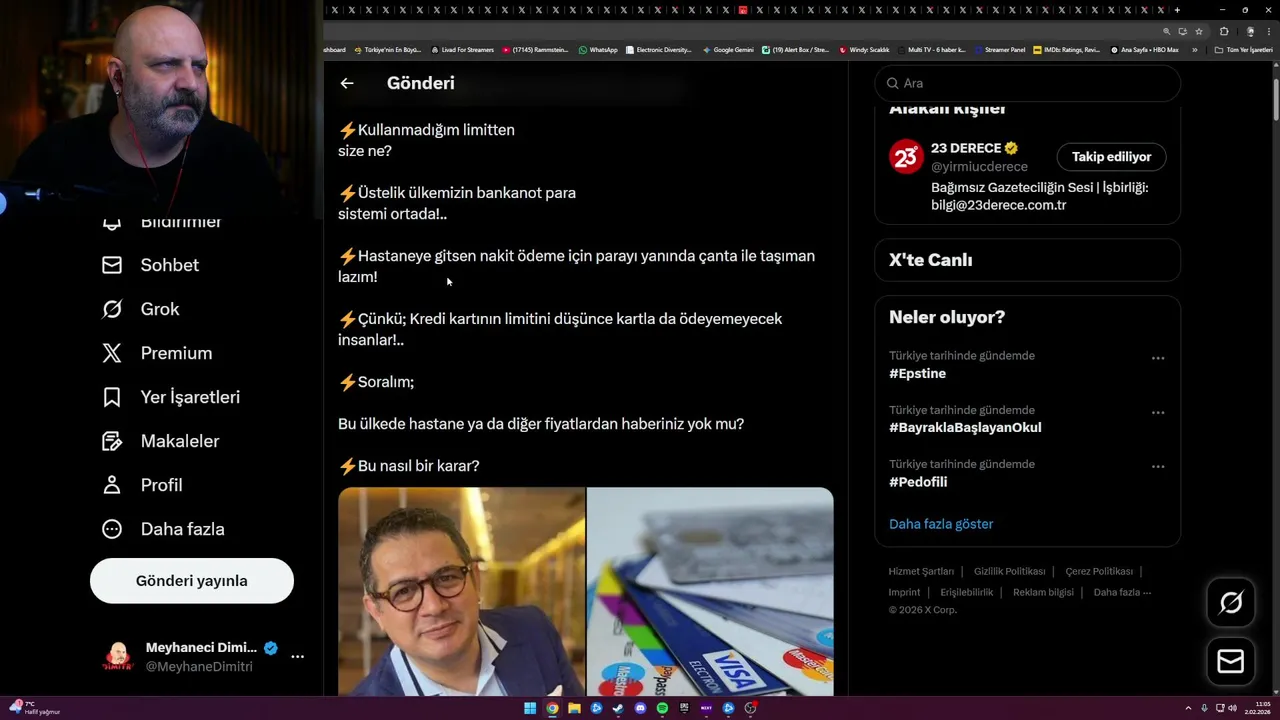The image size is (1280, 720).
Task: Click the Profil person icon
Action: click(x=112, y=485)
